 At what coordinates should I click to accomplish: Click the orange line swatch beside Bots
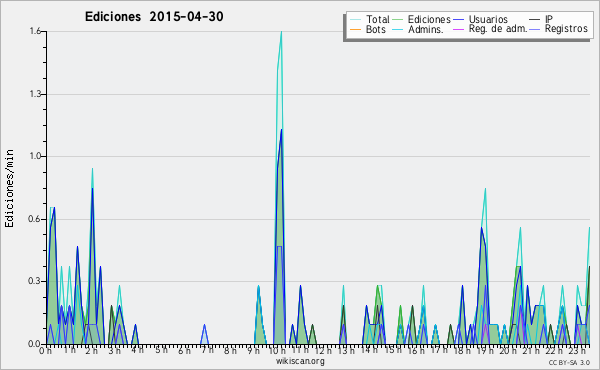(x=355, y=29)
